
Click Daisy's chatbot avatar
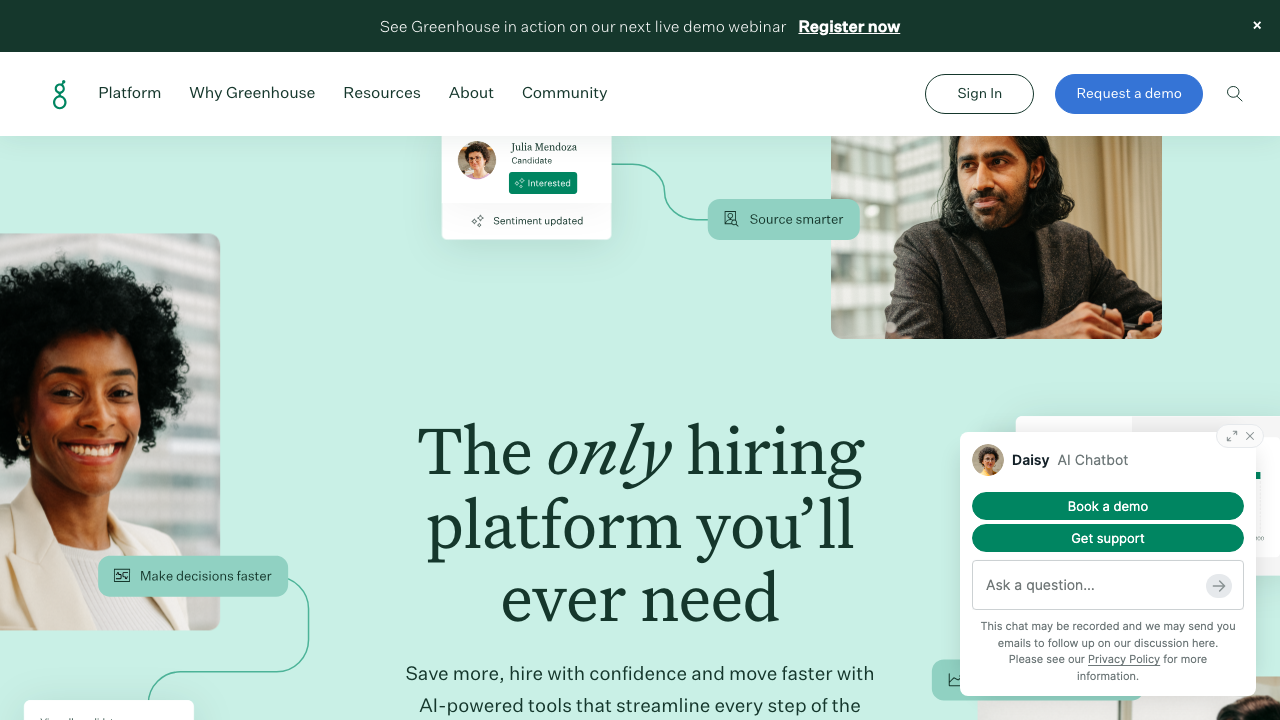click(x=988, y=460)
